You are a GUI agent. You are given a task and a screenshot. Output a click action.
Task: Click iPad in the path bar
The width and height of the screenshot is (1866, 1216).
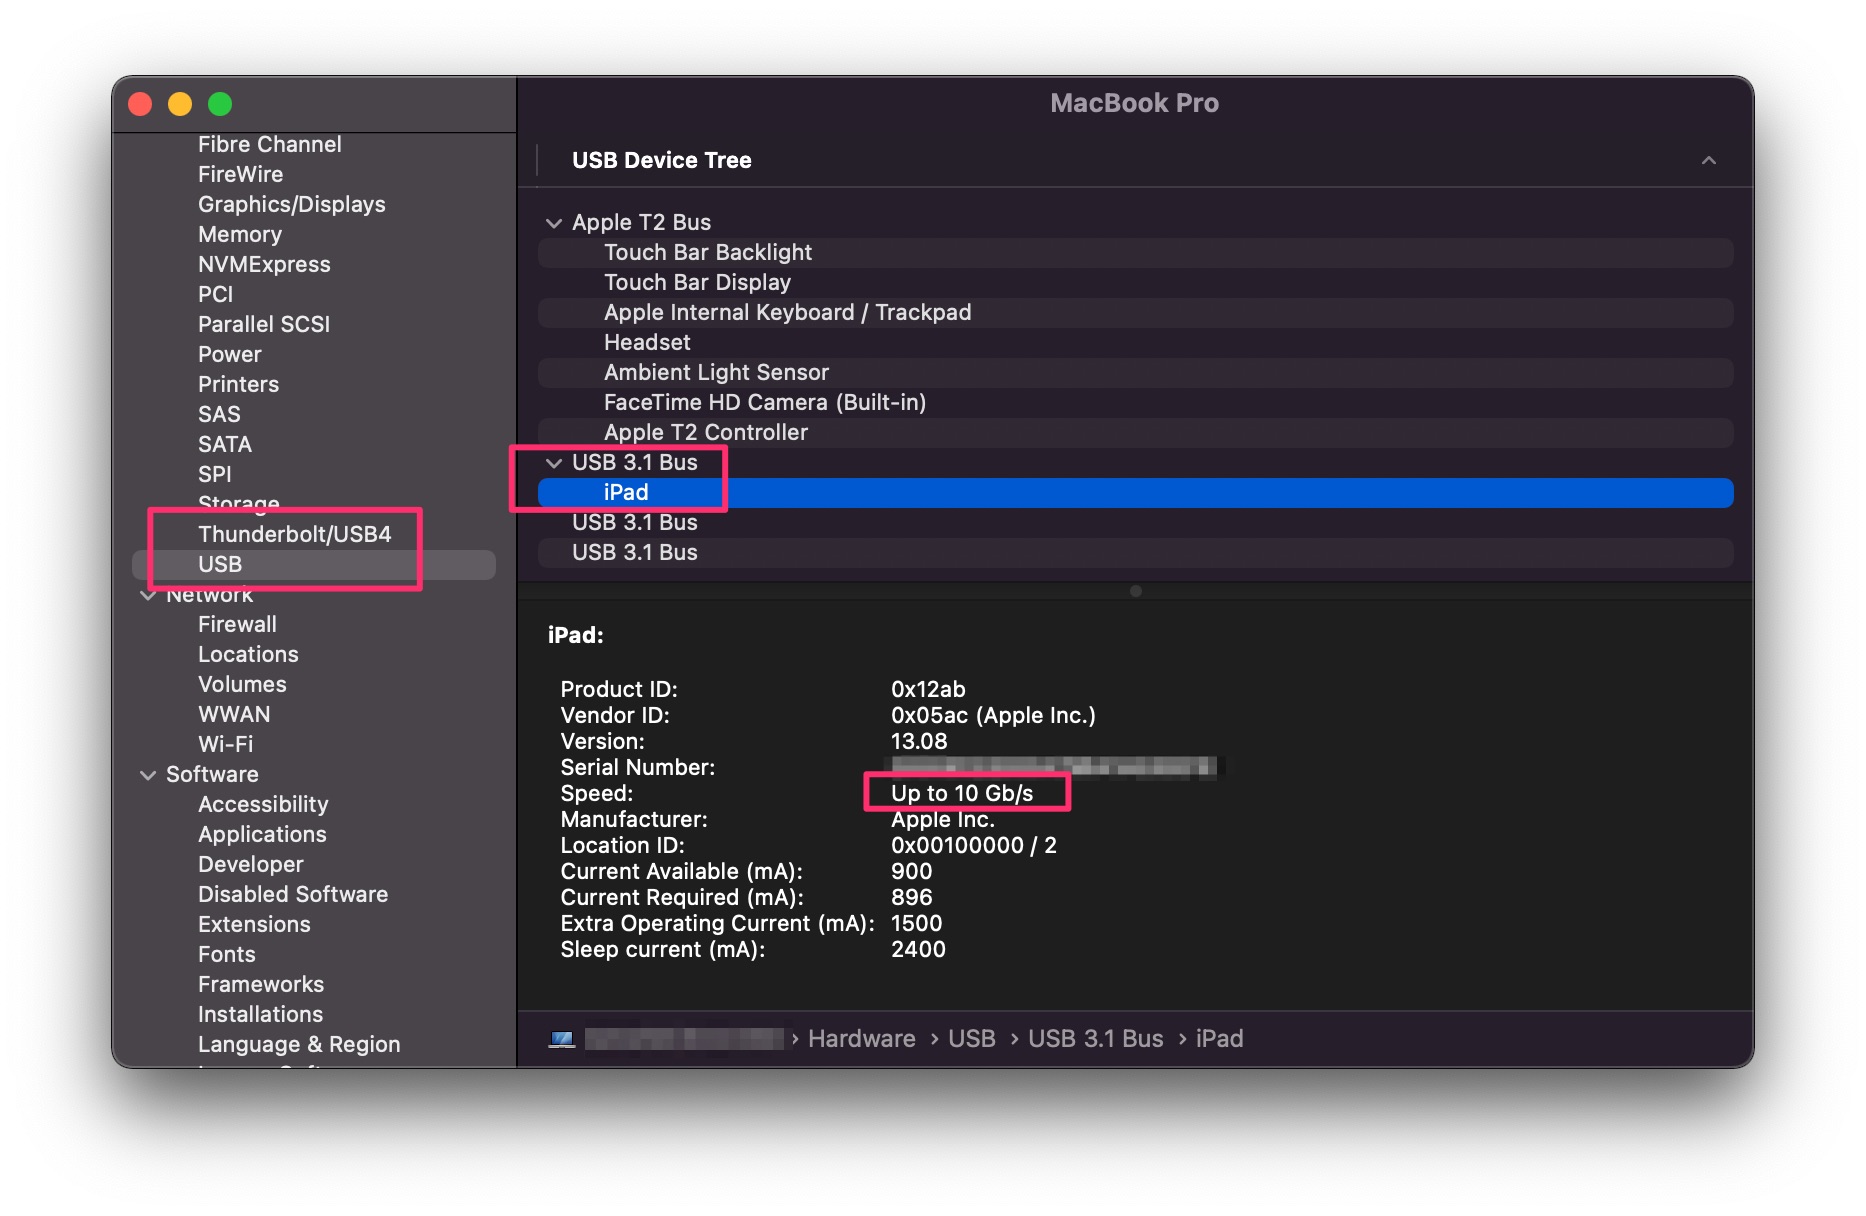[x=1219, y=1039]
